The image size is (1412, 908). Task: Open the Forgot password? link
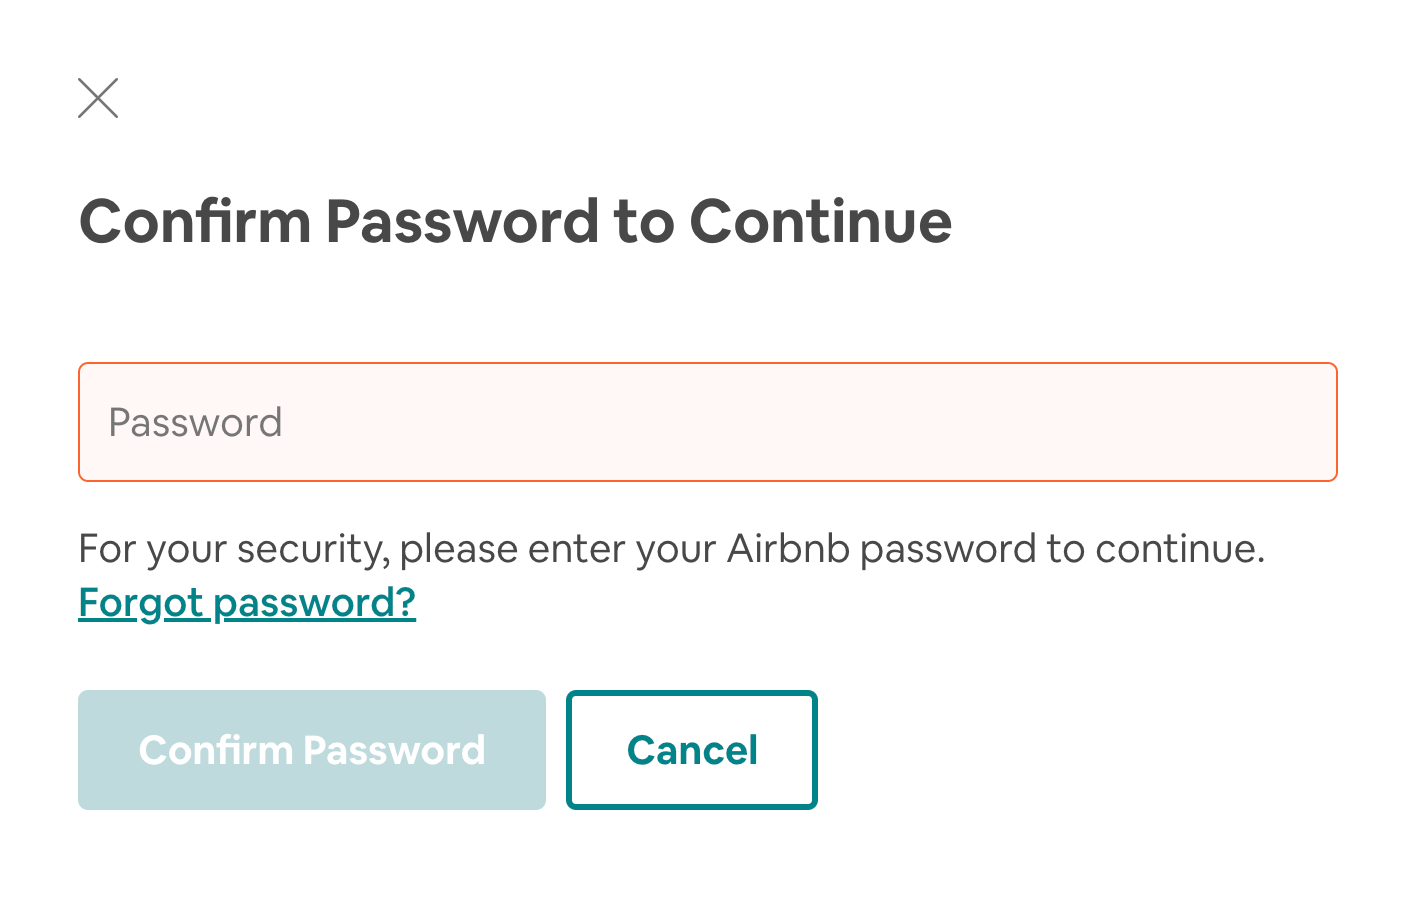(x=247, y=602)
